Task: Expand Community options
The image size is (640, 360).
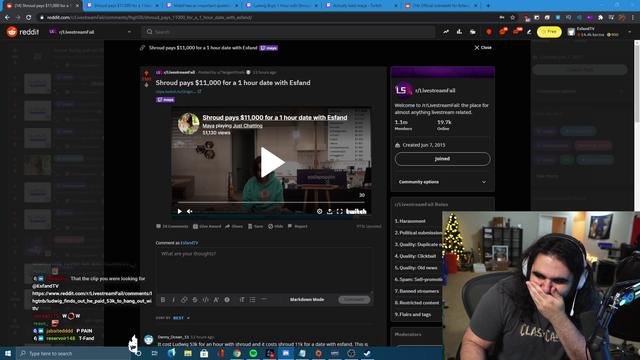Action: coord(442,182)
